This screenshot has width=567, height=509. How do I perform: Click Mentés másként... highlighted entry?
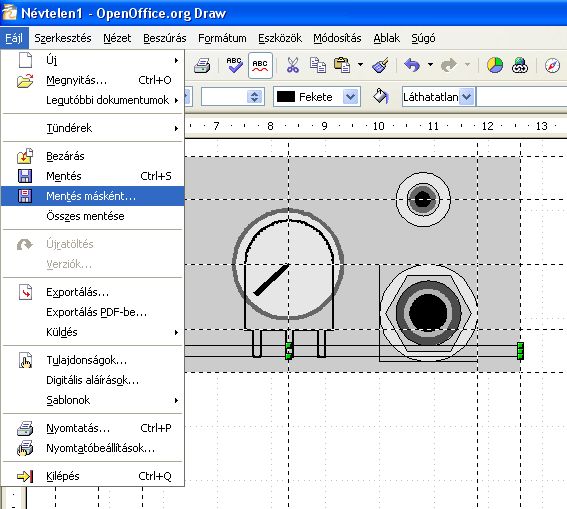click(93, 196)
